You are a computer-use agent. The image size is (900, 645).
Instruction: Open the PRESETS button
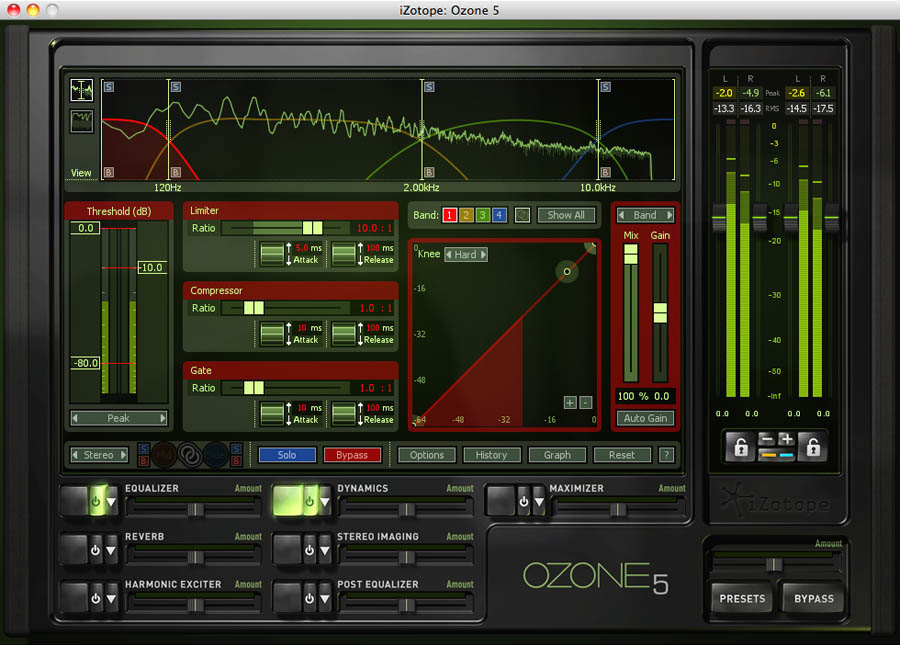tap(743, 599)
